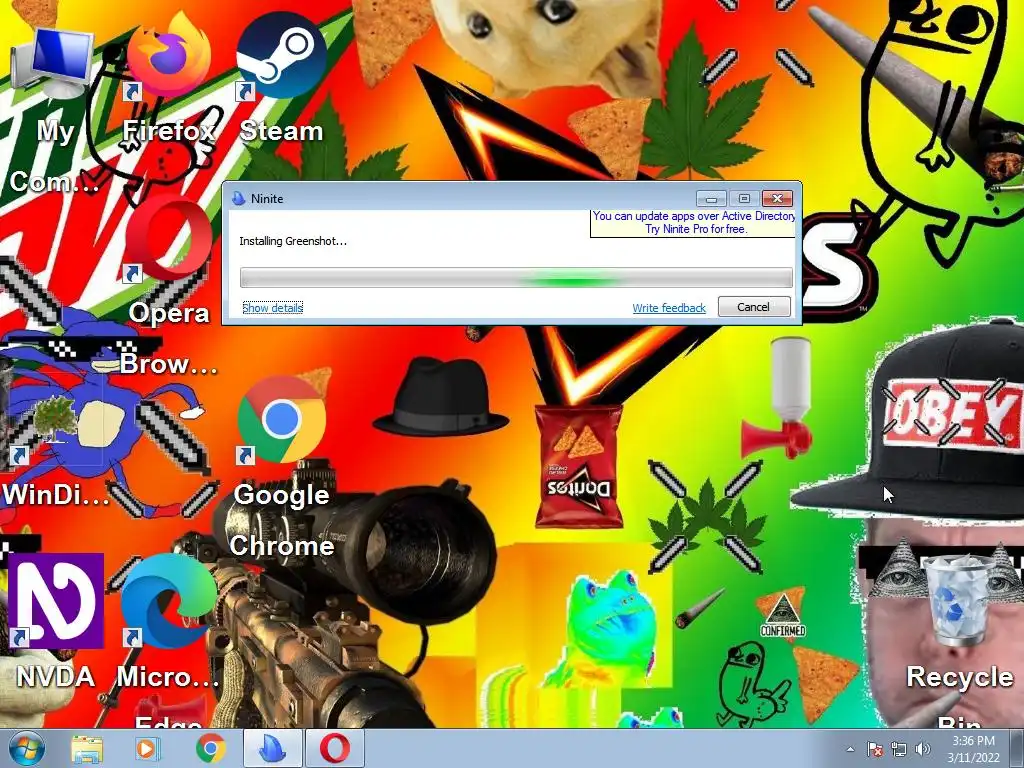Close the Ninite window
The width and height of the screenshot is (1024, 768).
point(777,198)
